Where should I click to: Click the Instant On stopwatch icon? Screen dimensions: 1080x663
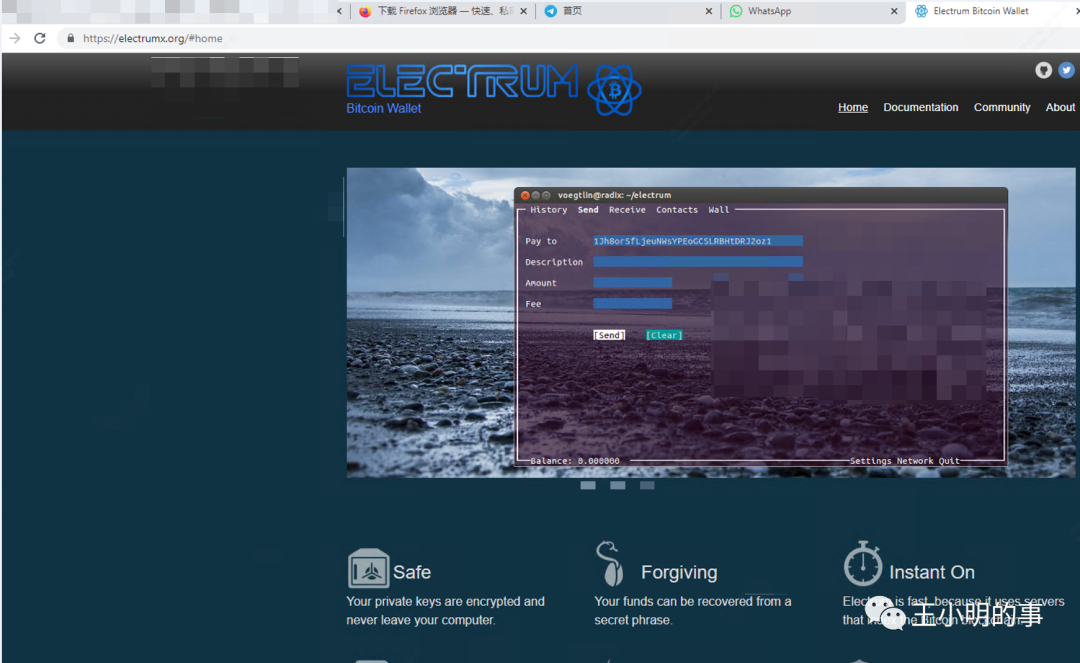coord(862,563)
